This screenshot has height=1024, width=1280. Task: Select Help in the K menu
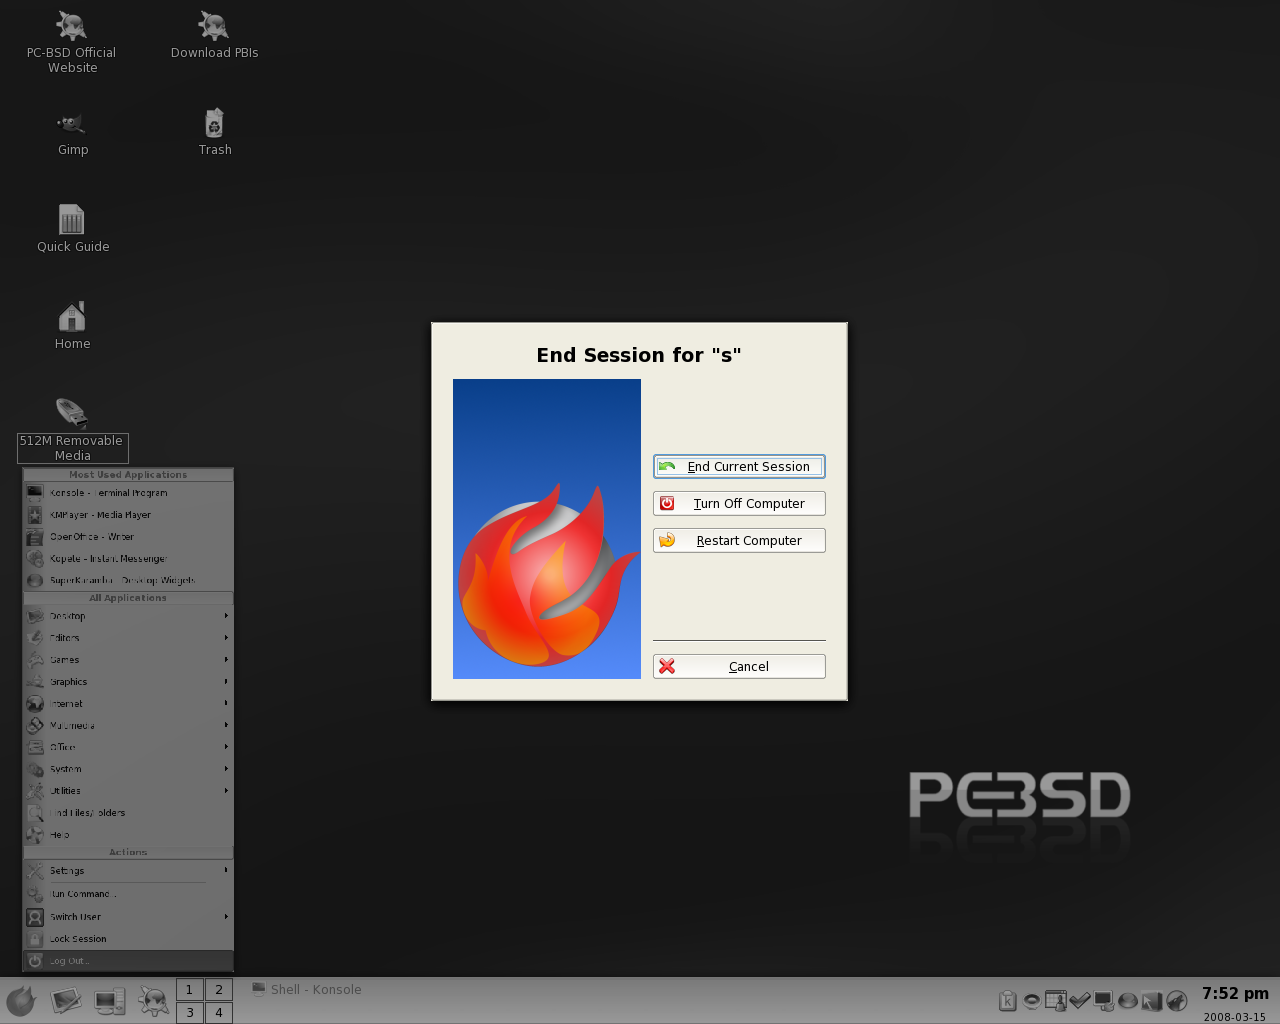pyautogui.click(x=128, y=835)
